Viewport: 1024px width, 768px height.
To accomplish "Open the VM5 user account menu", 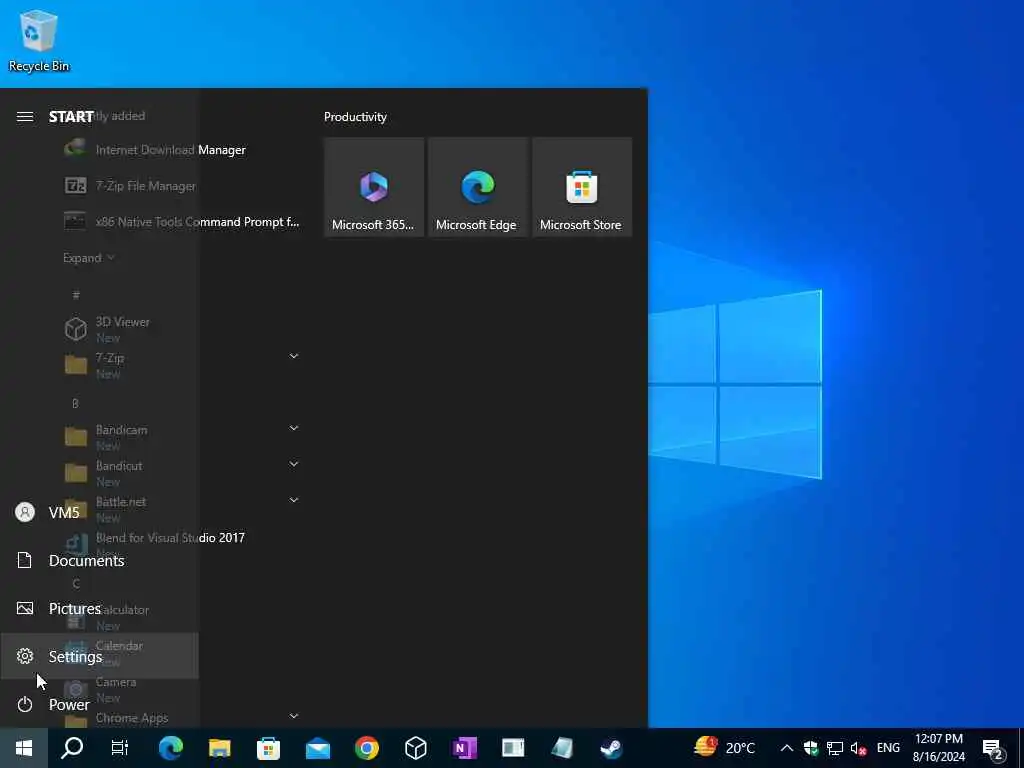I will [99, 512].
